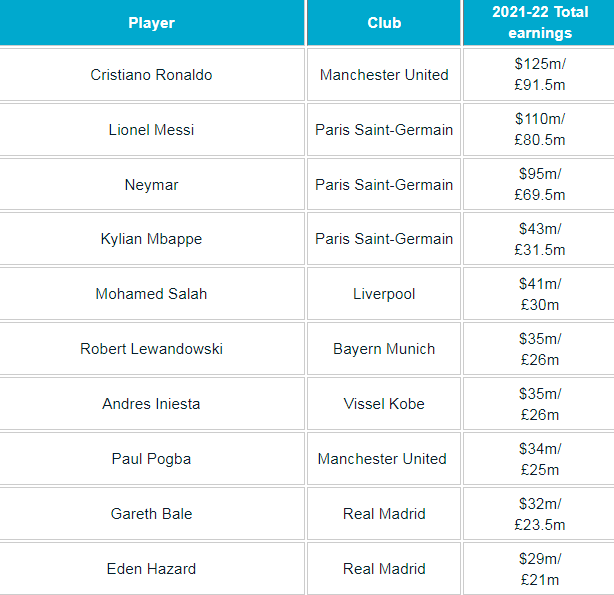This screenshot has height=595, width=614.
Task: Click the 2021-22 Total earnings header
Action: (x=539, y=23)
